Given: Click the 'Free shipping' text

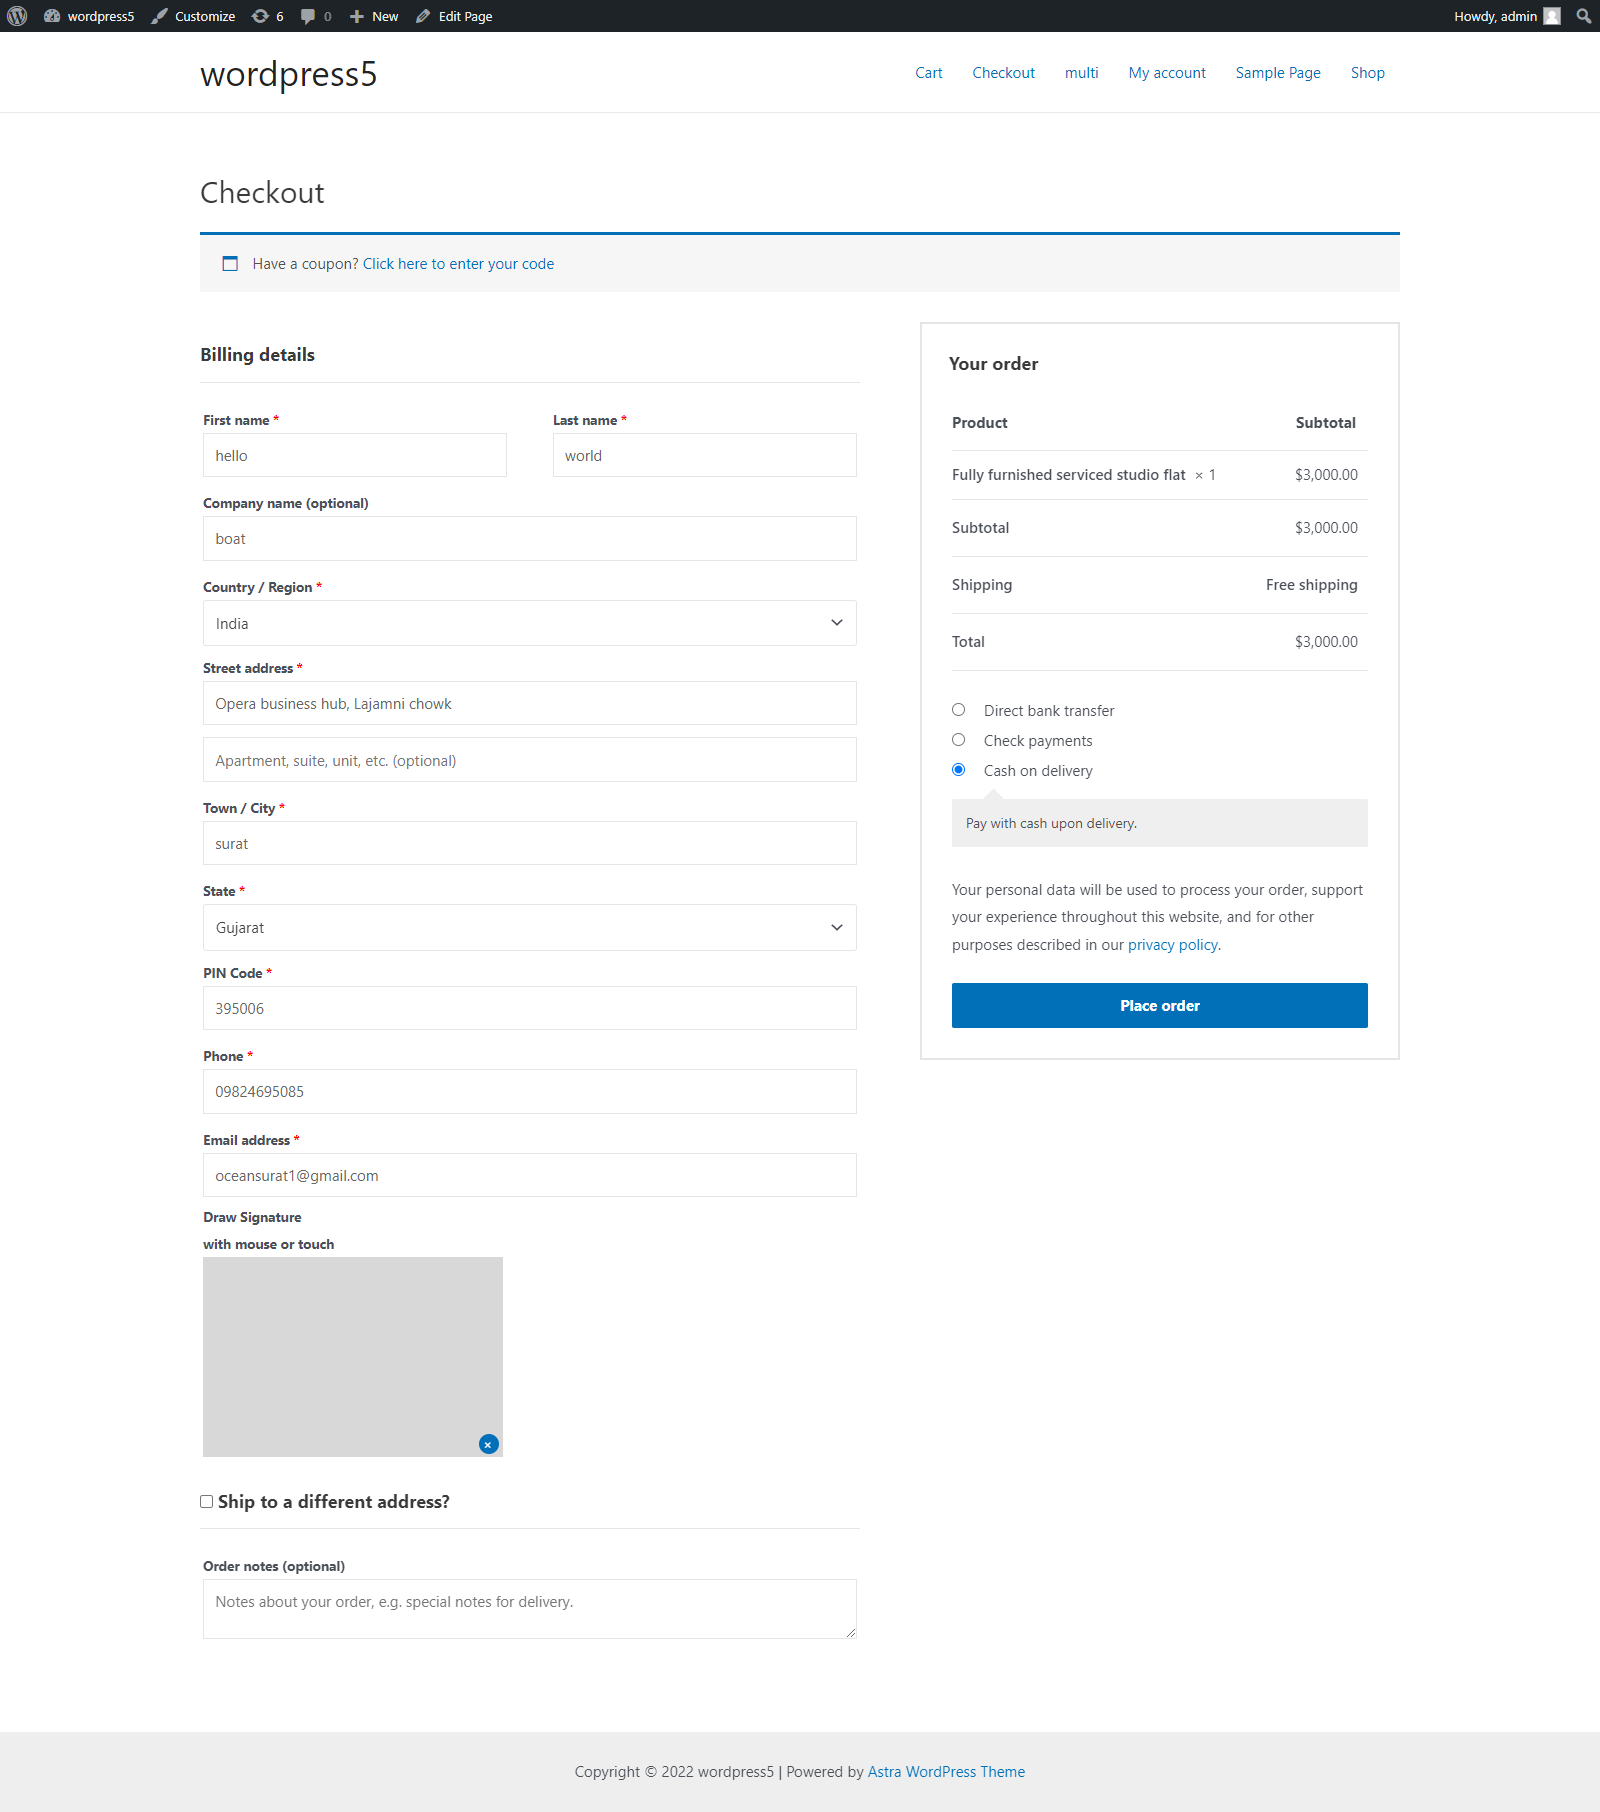Looking at the screenshot, I should (x=1312, y=585).
